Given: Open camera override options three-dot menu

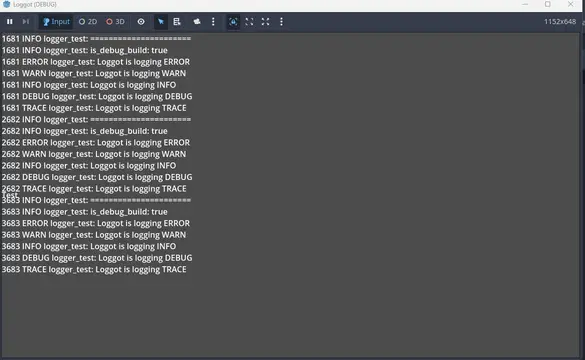Looking at the screenshot, I should click(213, 22).
